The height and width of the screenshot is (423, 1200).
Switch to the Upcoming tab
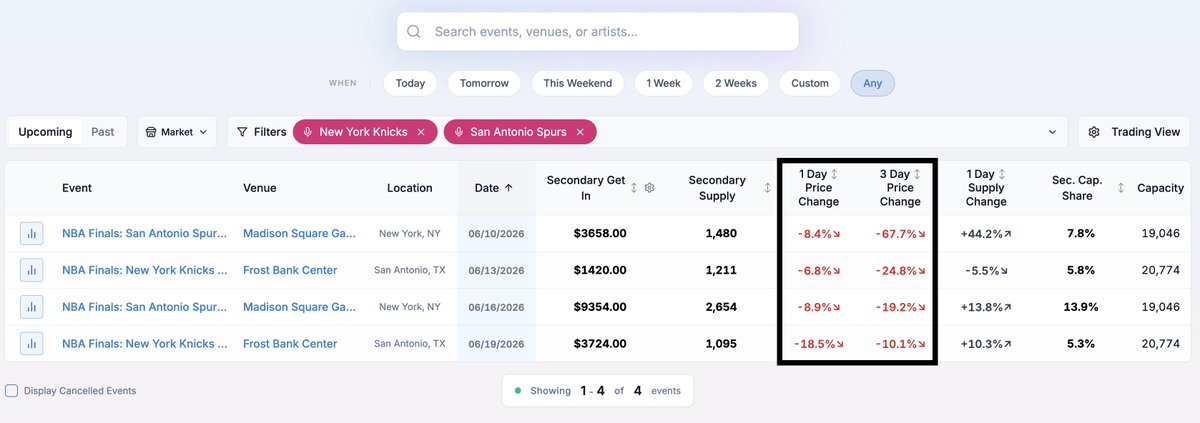(45, 132)
